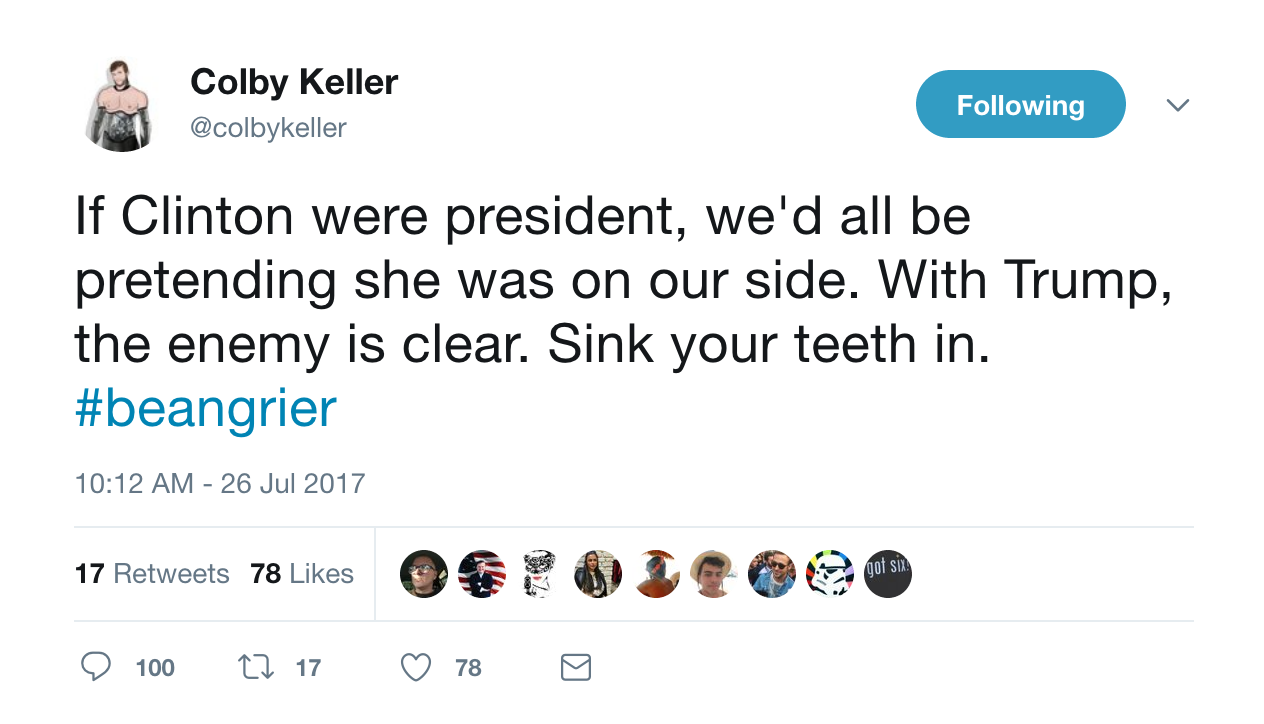Click the reply speech bubble icon
The height and width of the screenshot is (724, 1264).
pyautogui.click(x=96, y=667)
